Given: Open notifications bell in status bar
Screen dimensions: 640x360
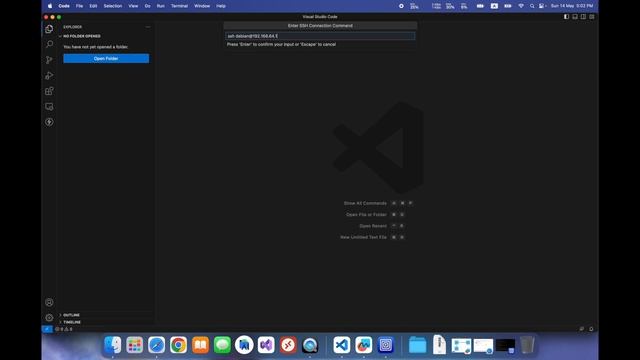Looking at the screenshot, I should click(x=591, y=329).
